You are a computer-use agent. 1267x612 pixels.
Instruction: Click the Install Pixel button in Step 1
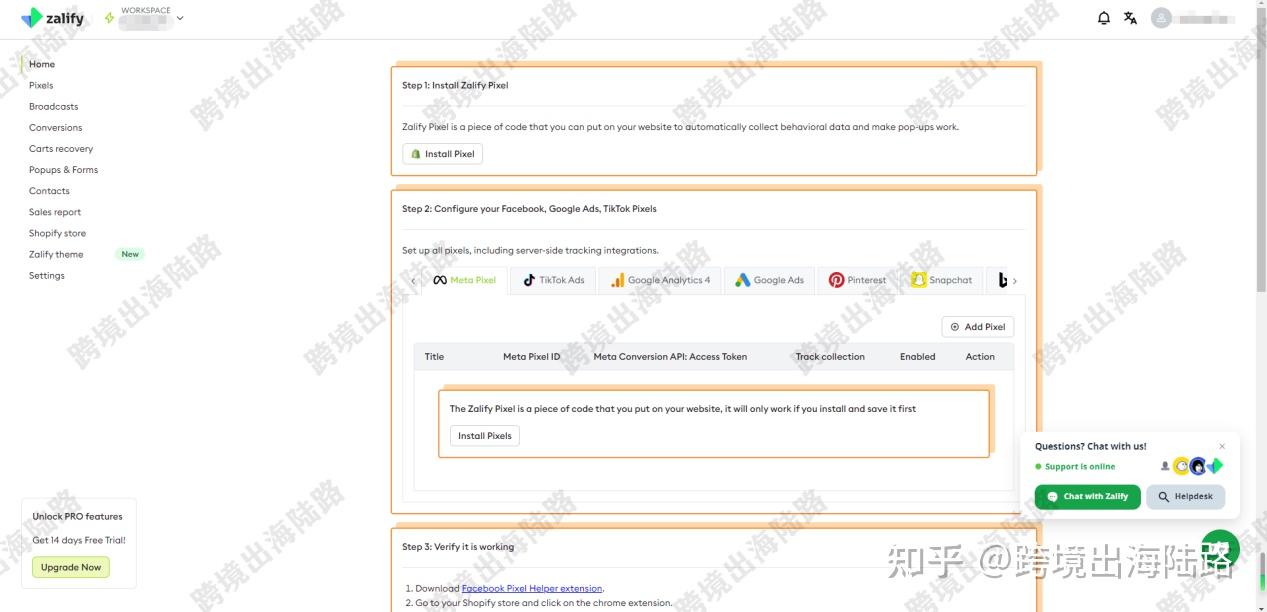tap(442, 153)
